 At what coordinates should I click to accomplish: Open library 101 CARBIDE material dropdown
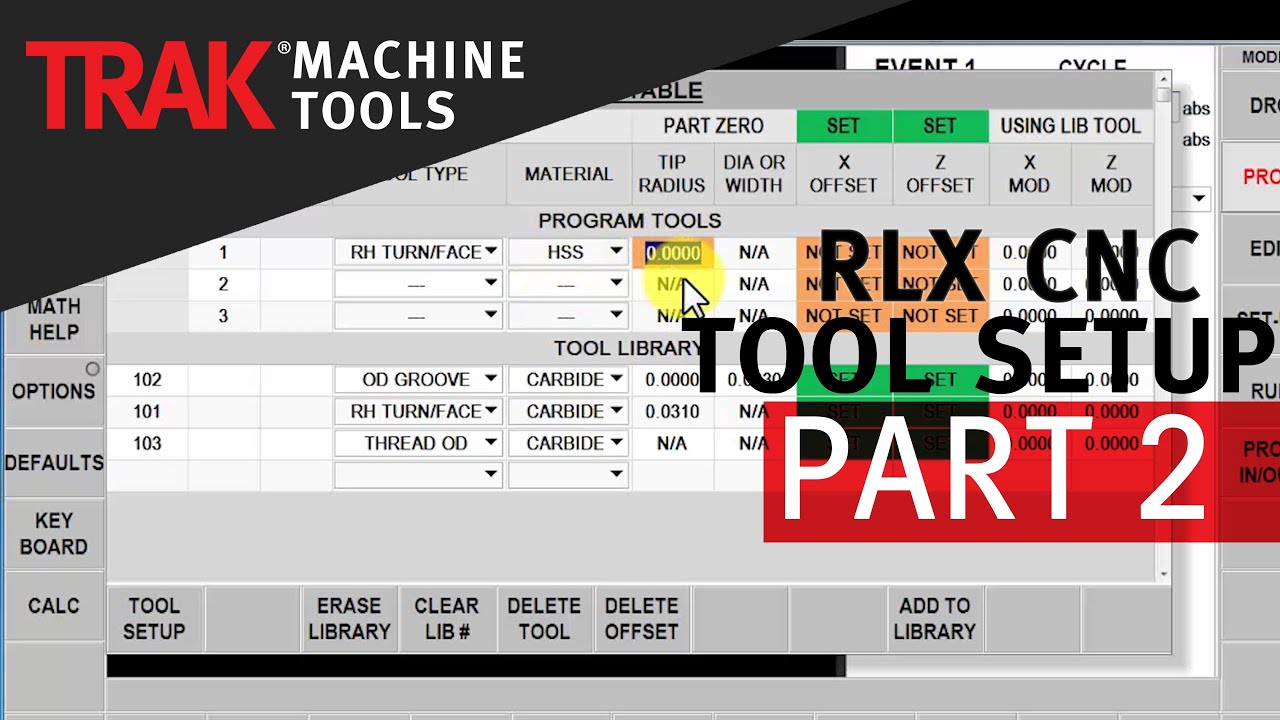(x=568, y=411)
